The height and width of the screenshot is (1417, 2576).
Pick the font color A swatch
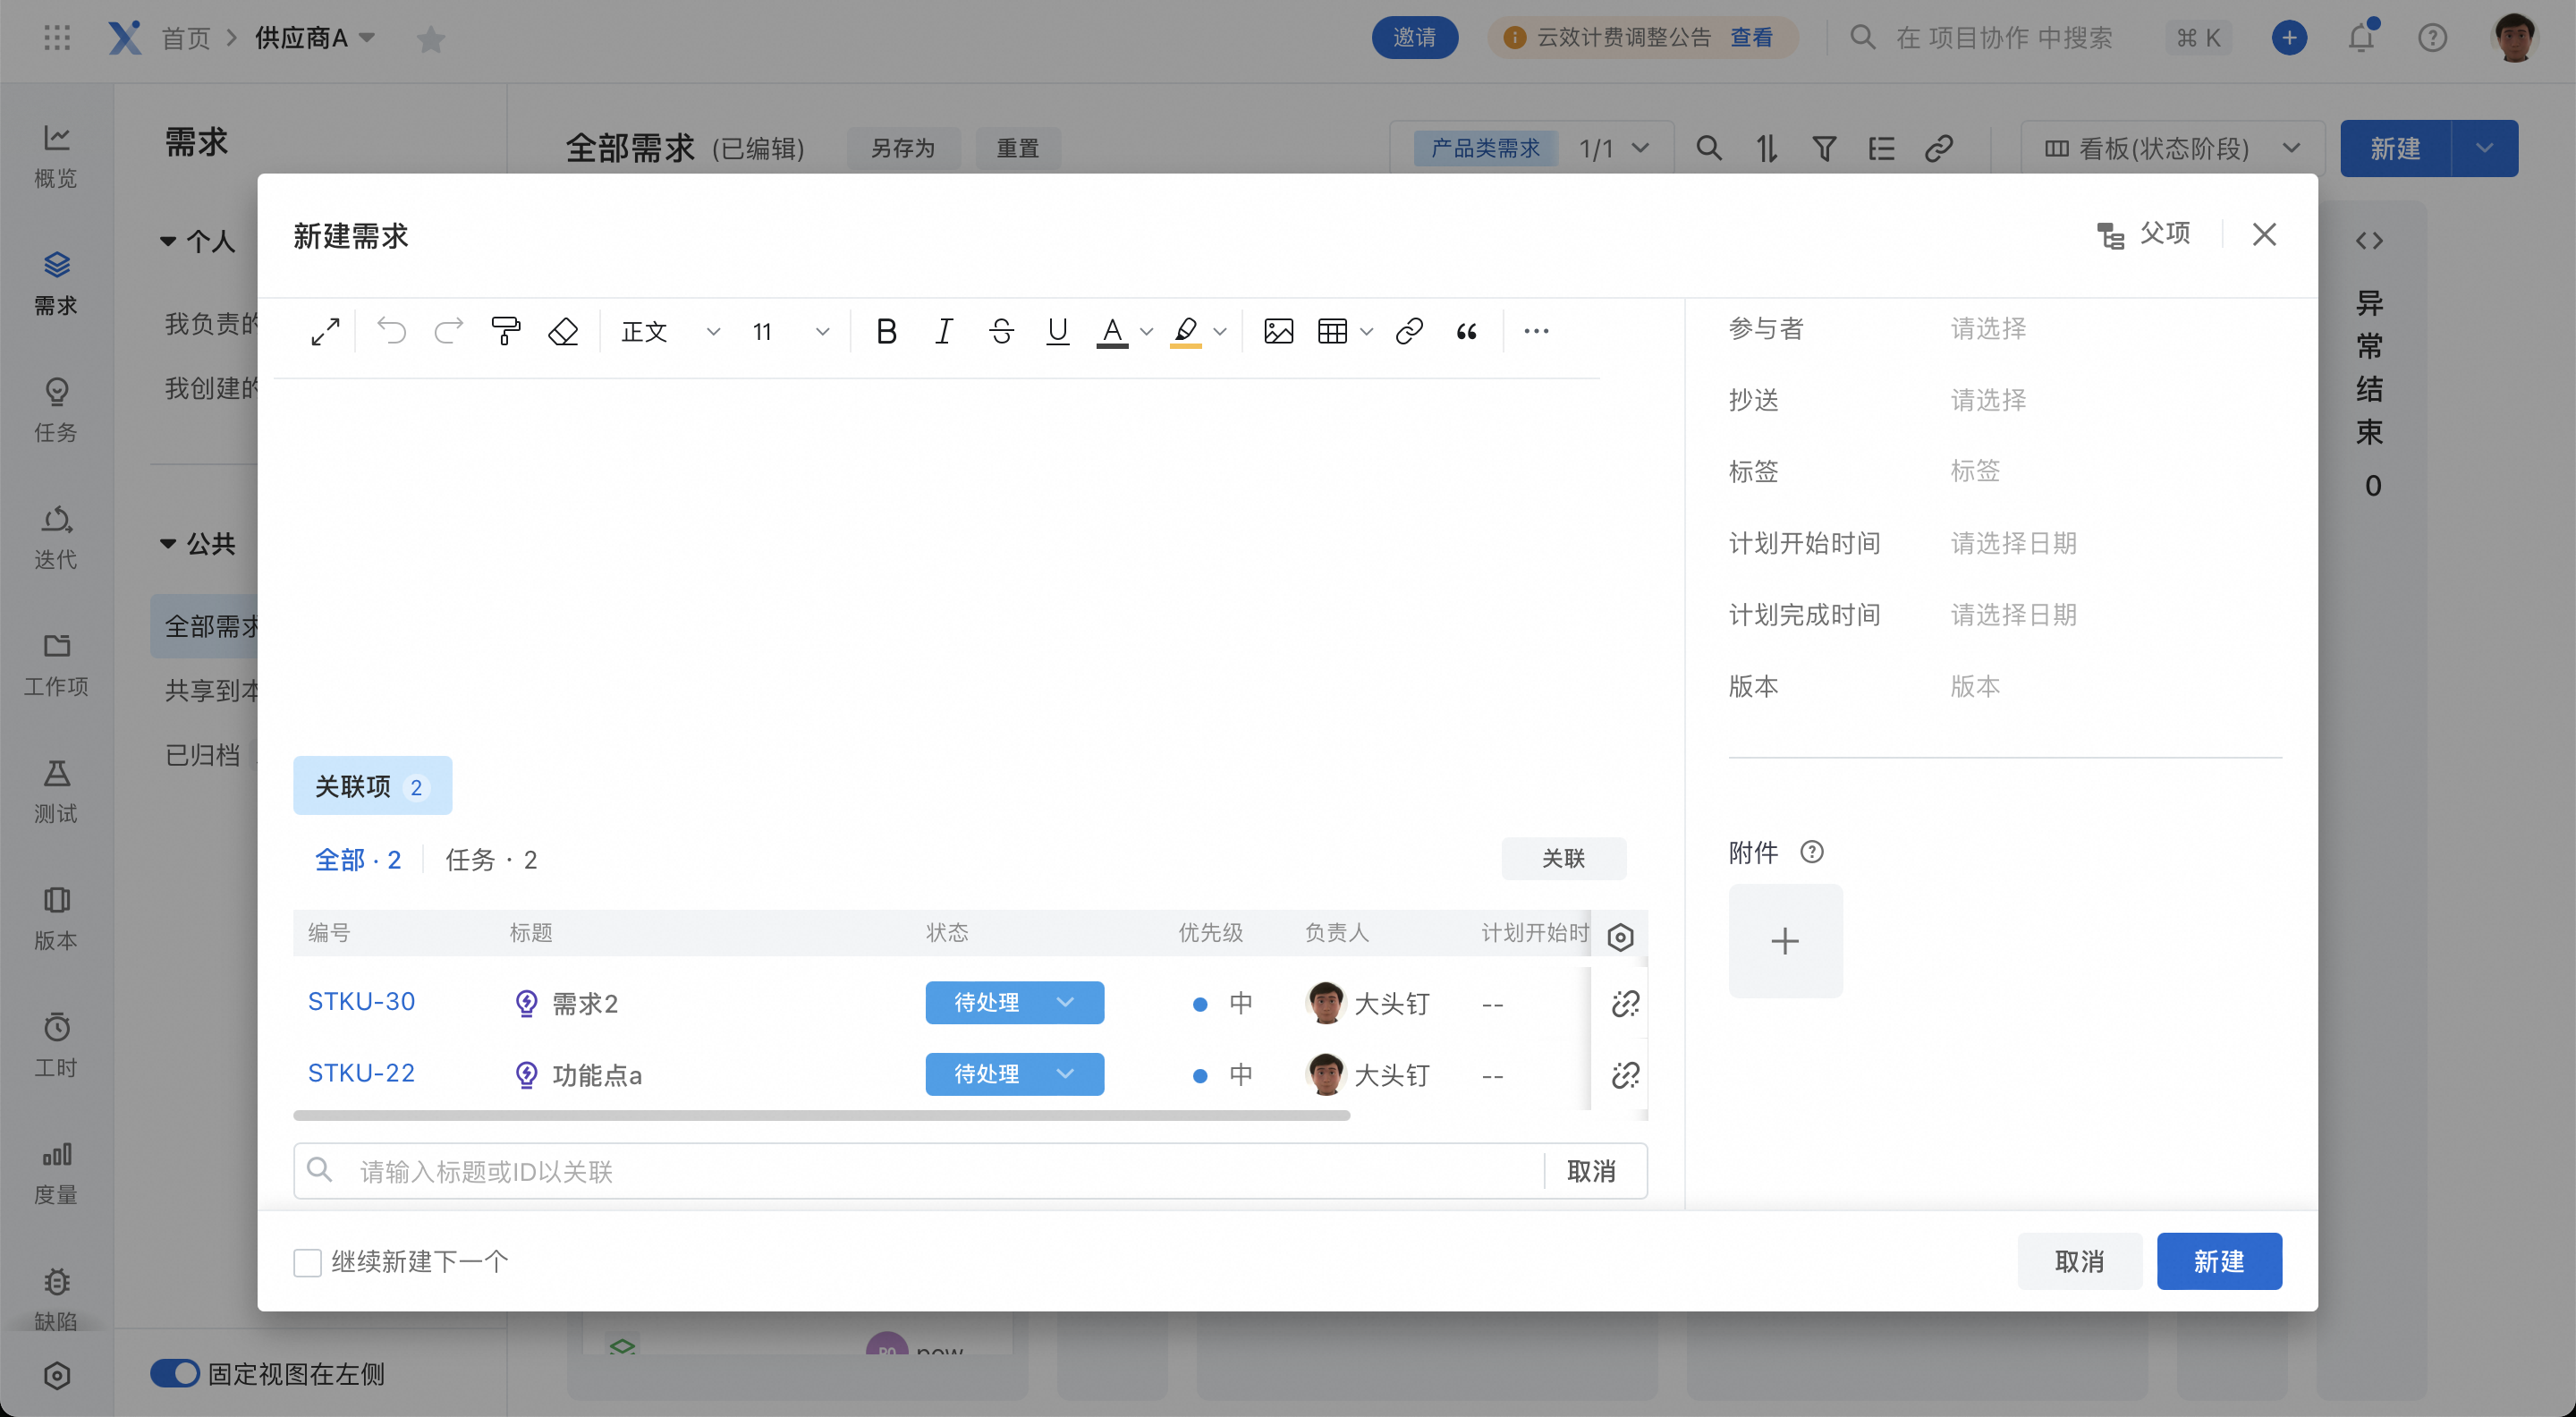pyautogui.click(x=1112, y=331)
